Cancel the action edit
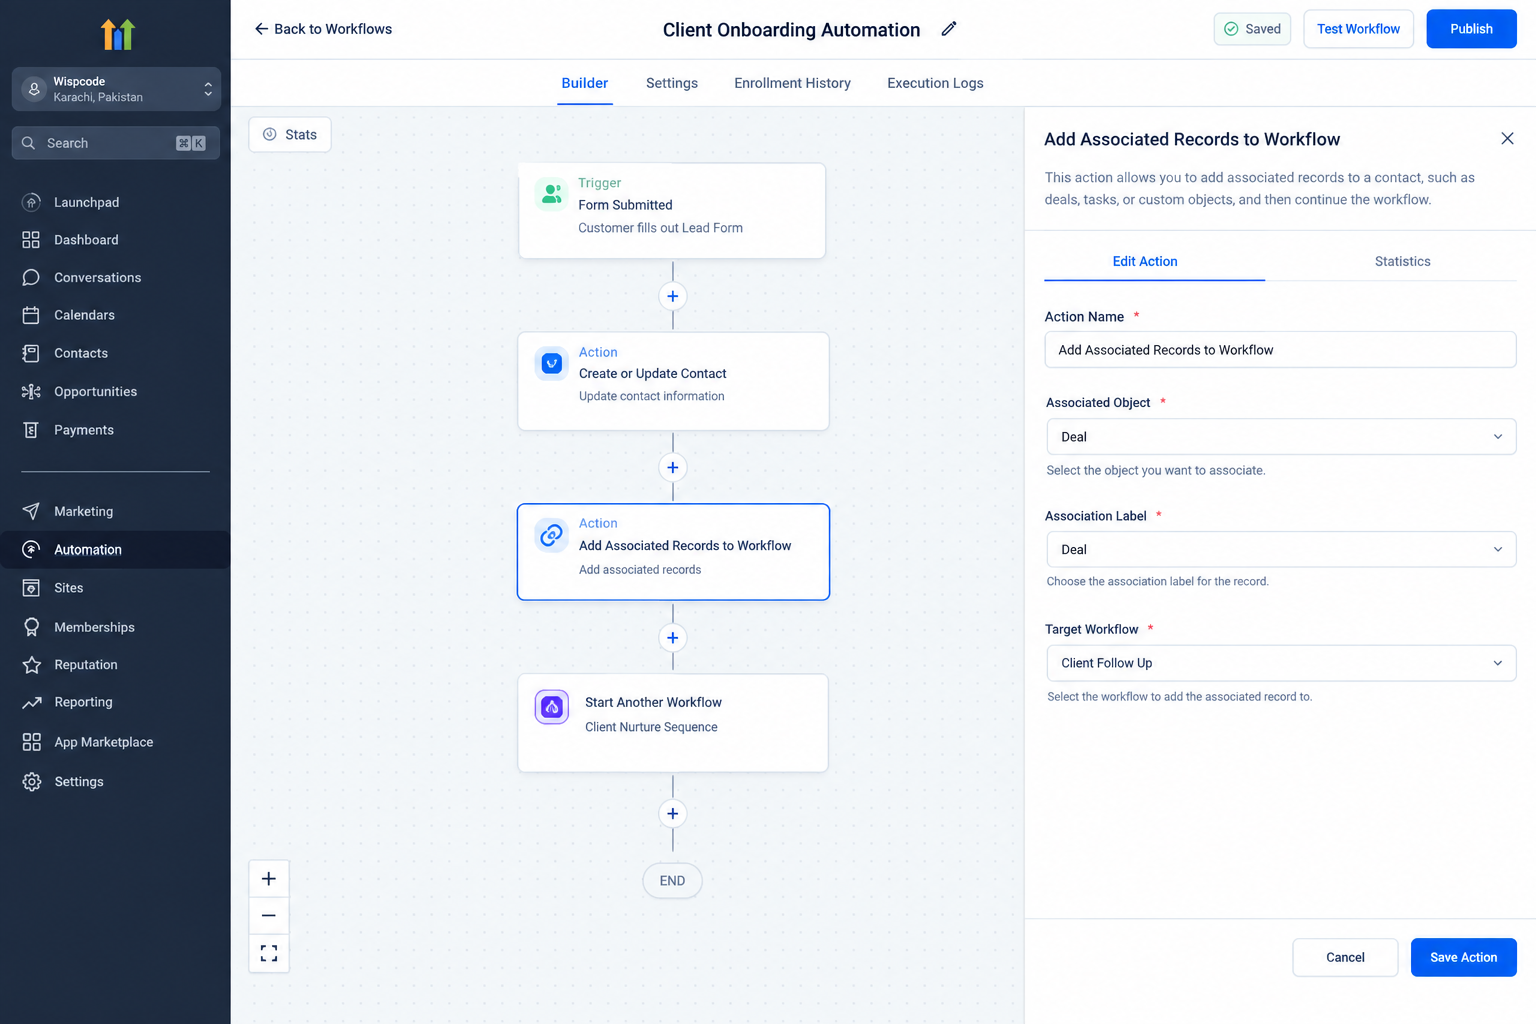Image resolution: width=1536 pixels, height=1024 pixels. (1345, 957)
